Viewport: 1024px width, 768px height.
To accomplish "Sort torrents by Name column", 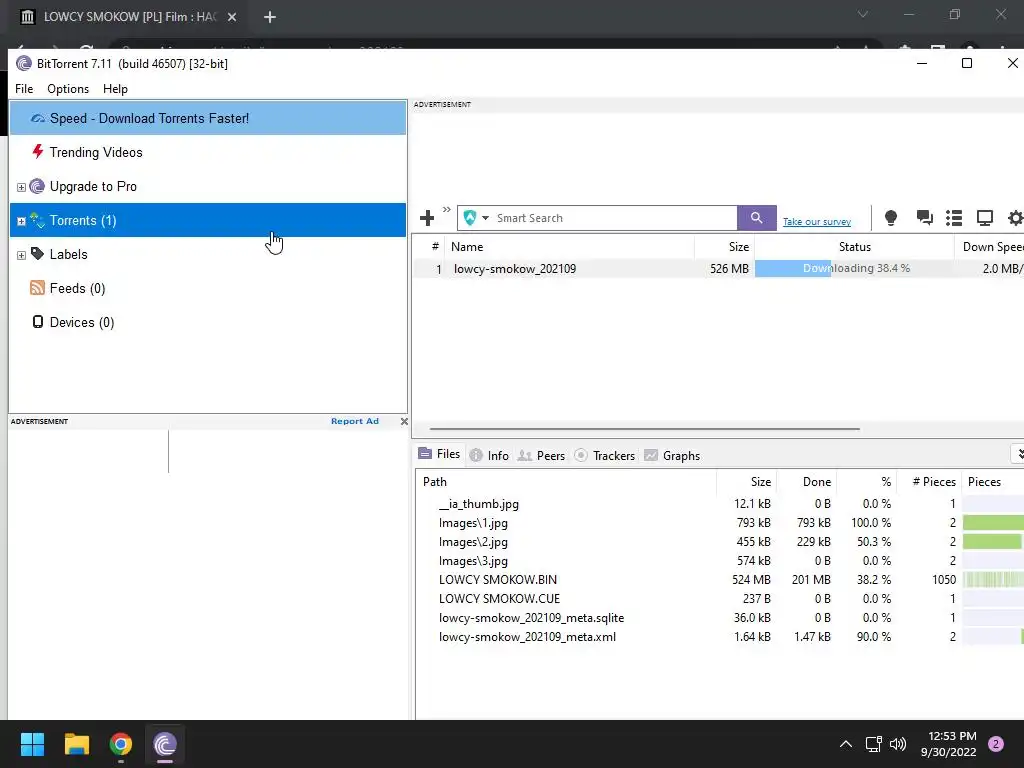I will 569,247.
